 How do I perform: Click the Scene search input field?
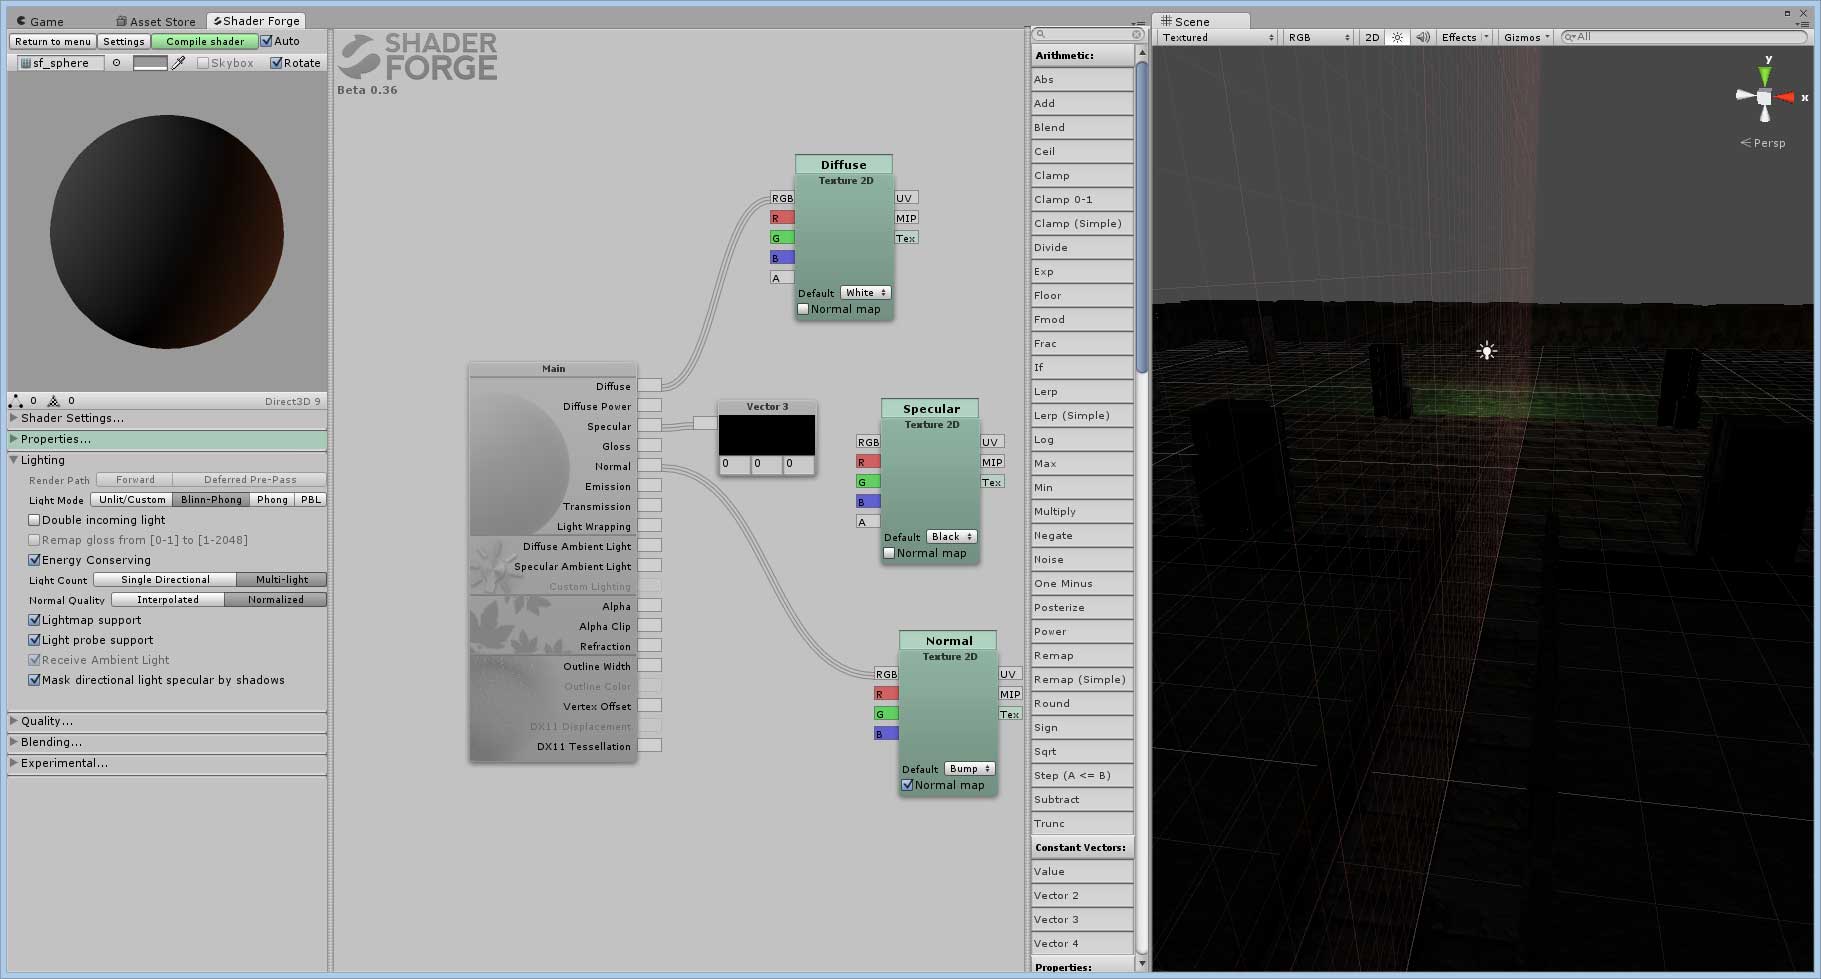pos(1685,37)
